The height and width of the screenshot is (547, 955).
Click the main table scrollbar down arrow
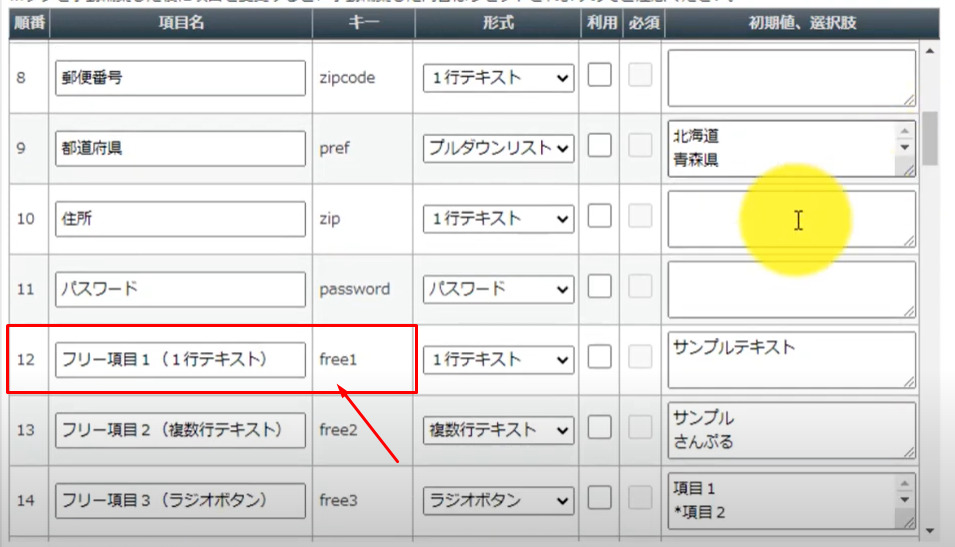931,529
